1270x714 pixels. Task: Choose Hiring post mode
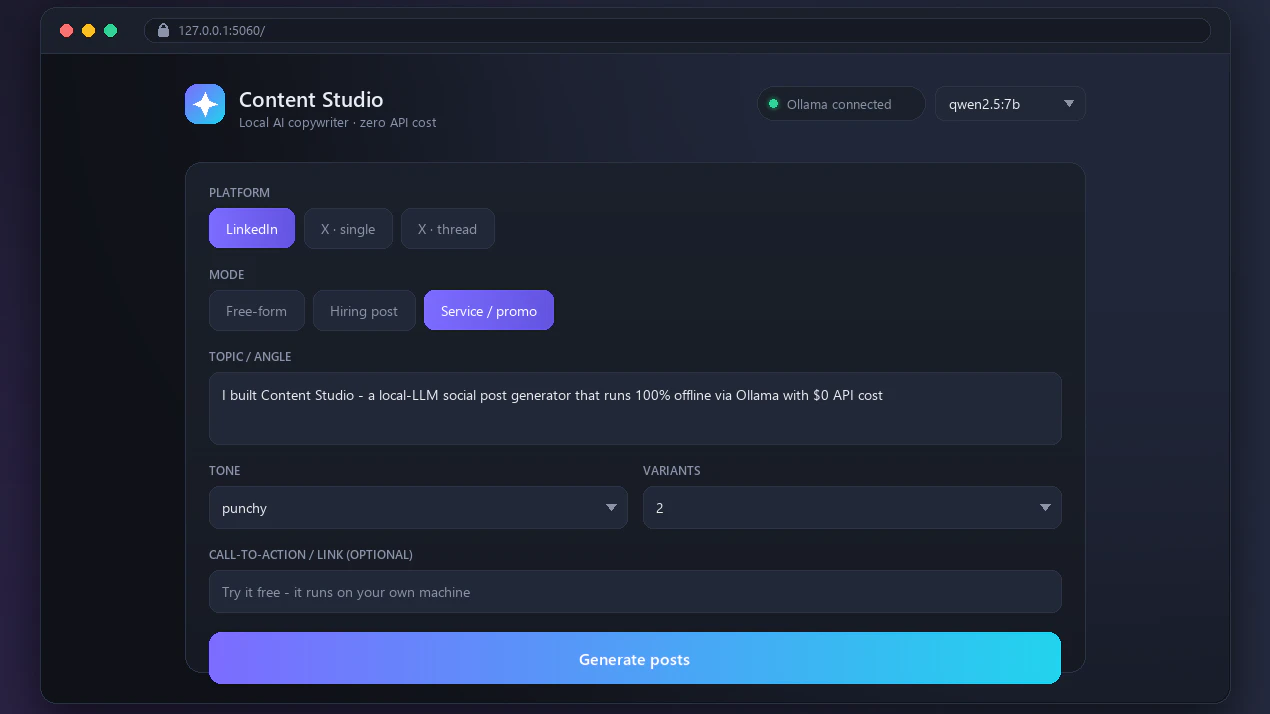(364, 310)
